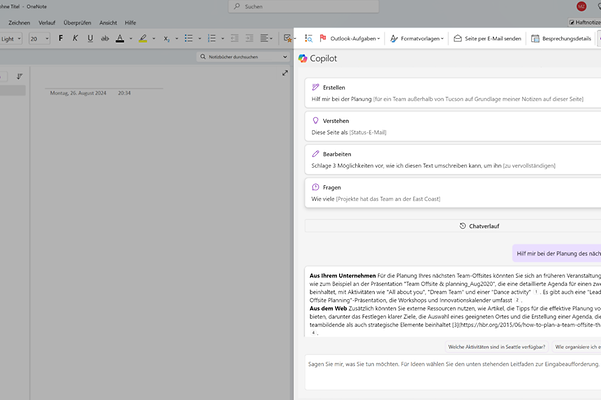Open the Ansicht menu tab
This screenshot has width=601, height=400.
(x=108, y=21)
